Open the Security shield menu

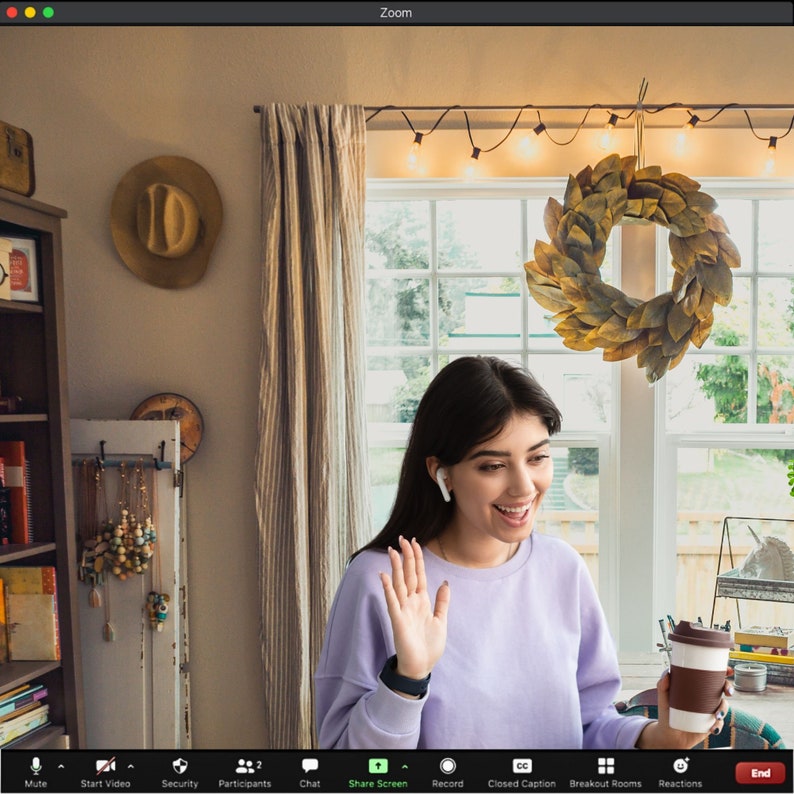click(x=180, y=772)
